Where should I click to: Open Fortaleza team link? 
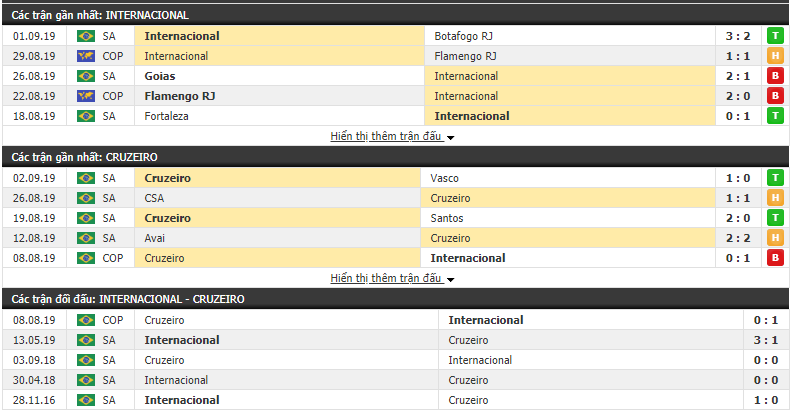[x=166, y=116]
